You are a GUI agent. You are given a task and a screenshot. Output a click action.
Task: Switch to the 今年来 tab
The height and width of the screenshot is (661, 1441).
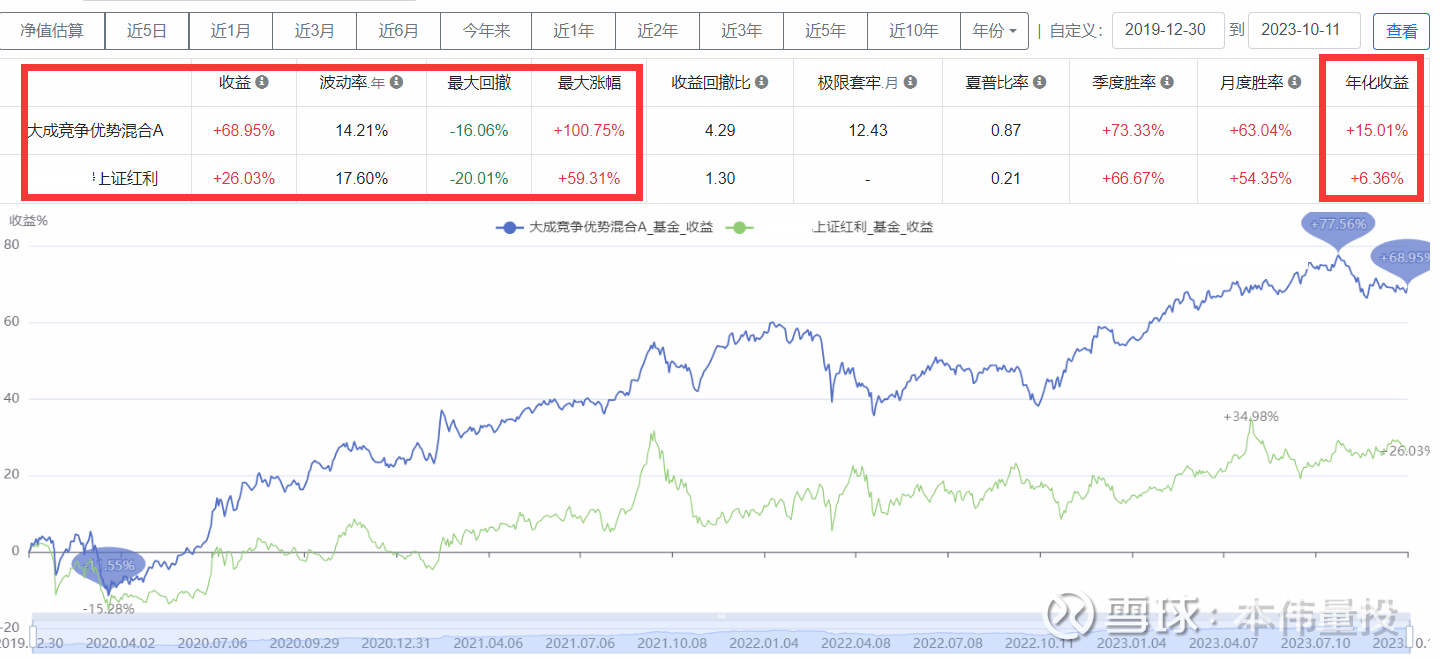486,31
